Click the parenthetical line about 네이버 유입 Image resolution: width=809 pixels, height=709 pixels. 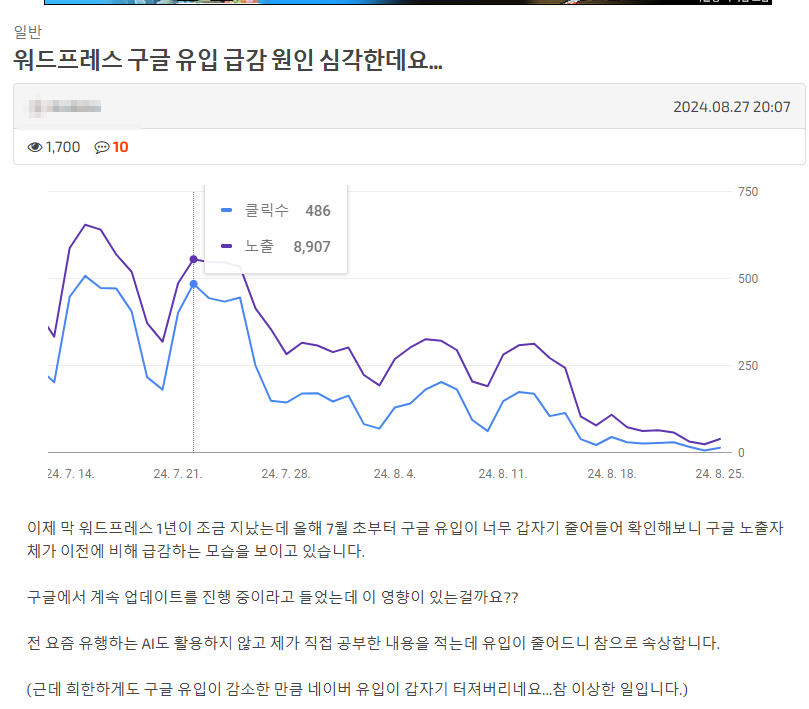point(357,689)
